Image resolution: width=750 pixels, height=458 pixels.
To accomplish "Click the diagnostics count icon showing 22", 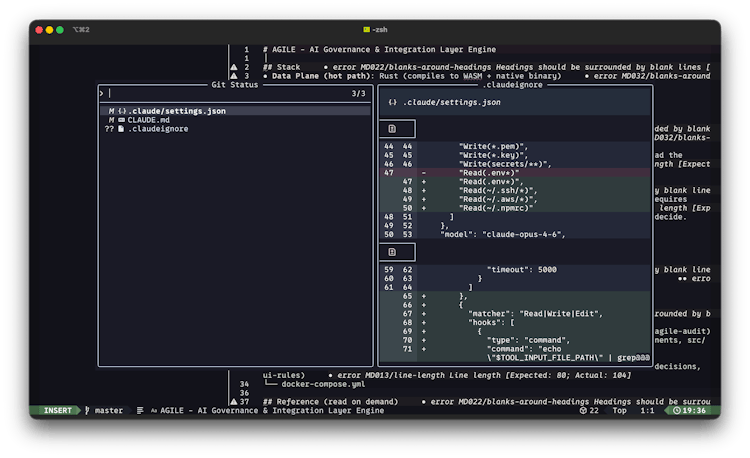I will tap(581, 410).
